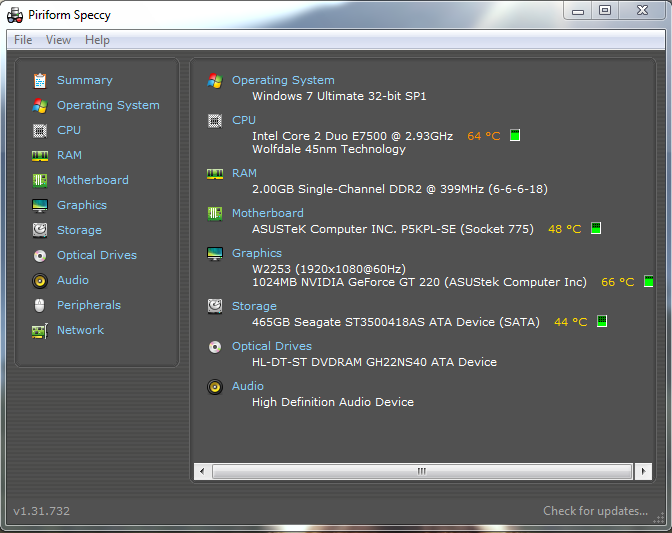Show Motherboard details from sidebar label
Image resolution: width=672 pixels, height=533 pixels.
click(93, 180)
